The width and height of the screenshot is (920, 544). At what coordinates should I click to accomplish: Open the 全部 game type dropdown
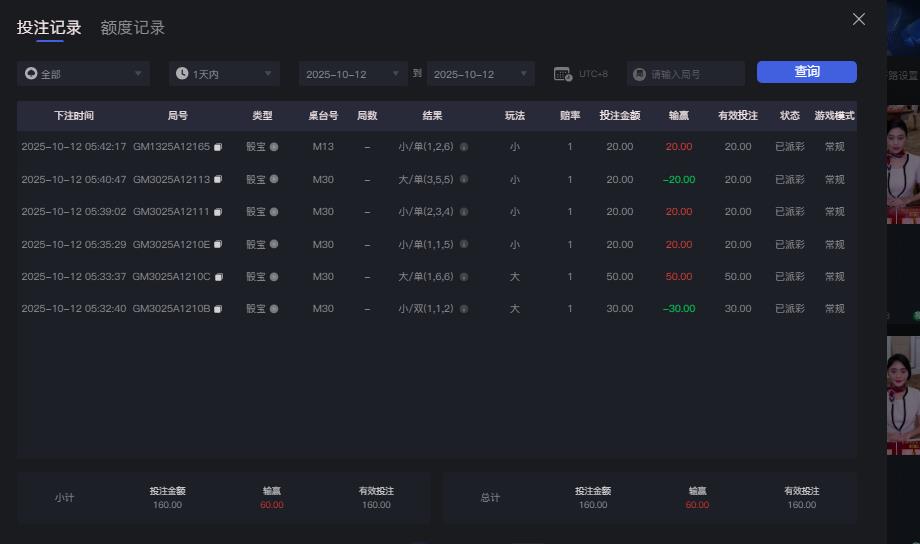tap(83, 74)
